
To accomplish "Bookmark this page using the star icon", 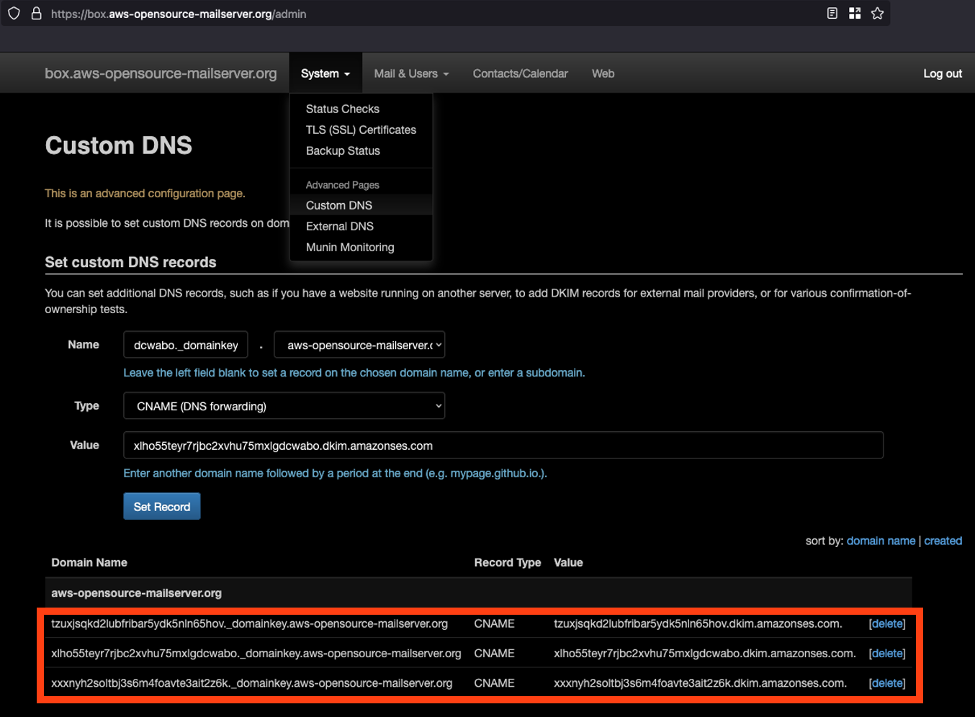I will 877,13.
